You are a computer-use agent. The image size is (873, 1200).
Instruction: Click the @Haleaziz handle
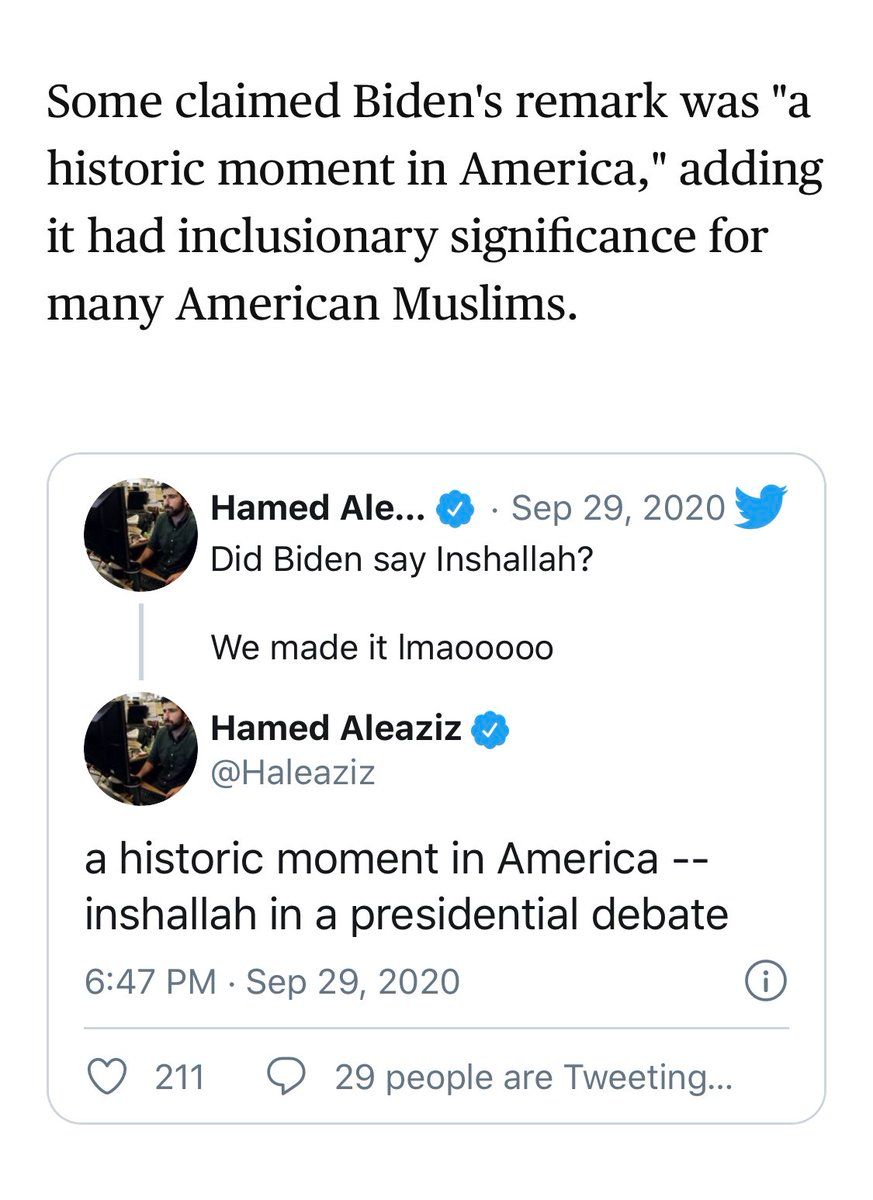[292, 773]
